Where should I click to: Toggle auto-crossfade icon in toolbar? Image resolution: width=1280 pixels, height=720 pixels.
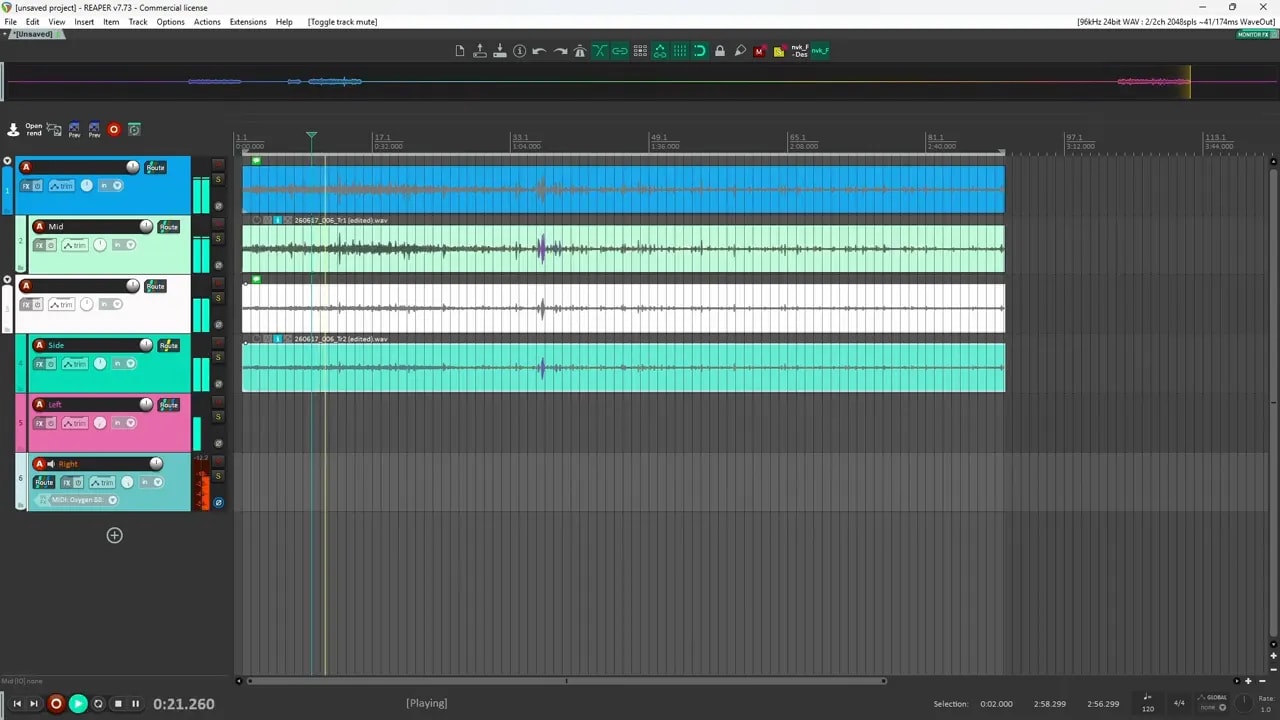[600, 51]
